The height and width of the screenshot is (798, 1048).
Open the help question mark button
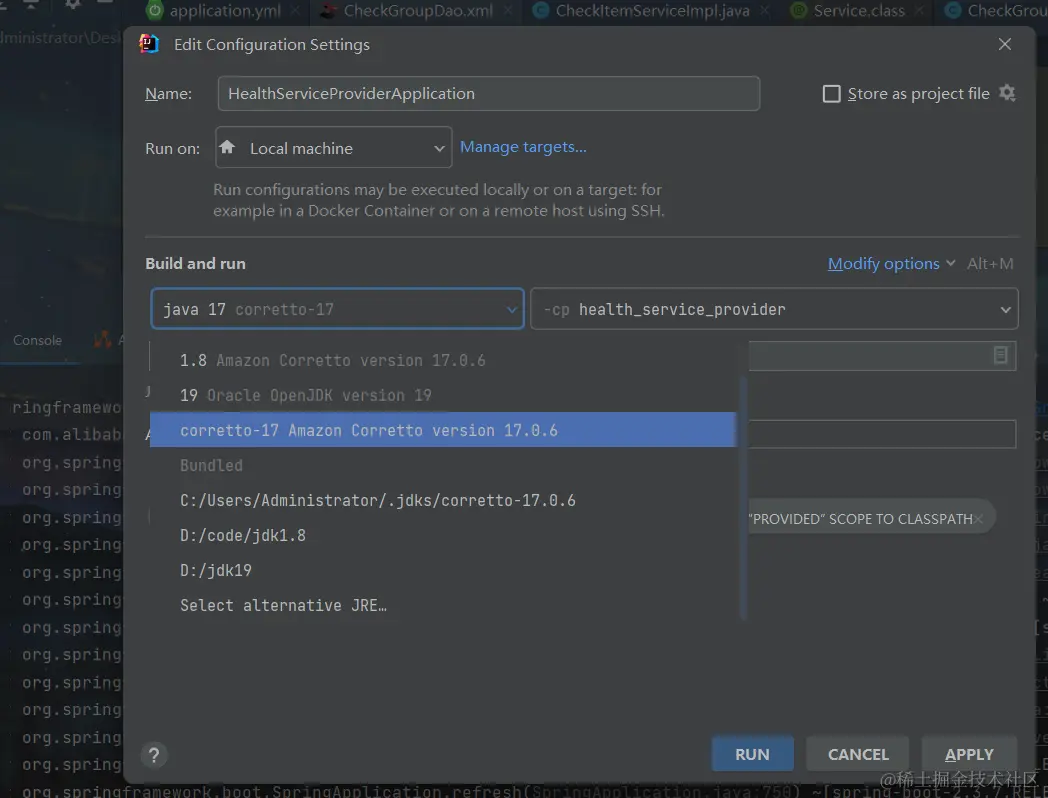click(154, 755)
